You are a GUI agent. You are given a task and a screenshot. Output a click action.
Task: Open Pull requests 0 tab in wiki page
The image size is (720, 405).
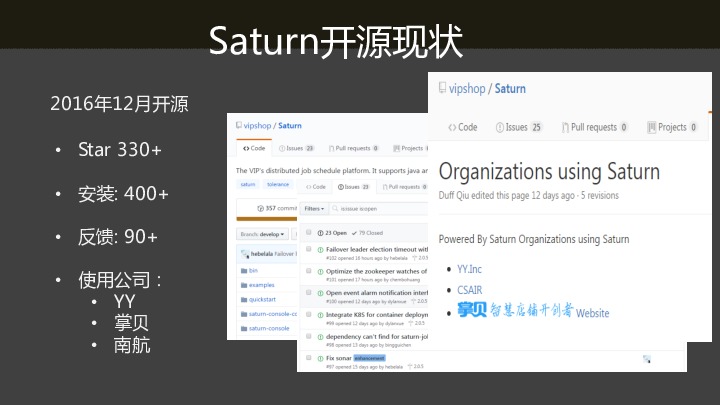[594, 127]
